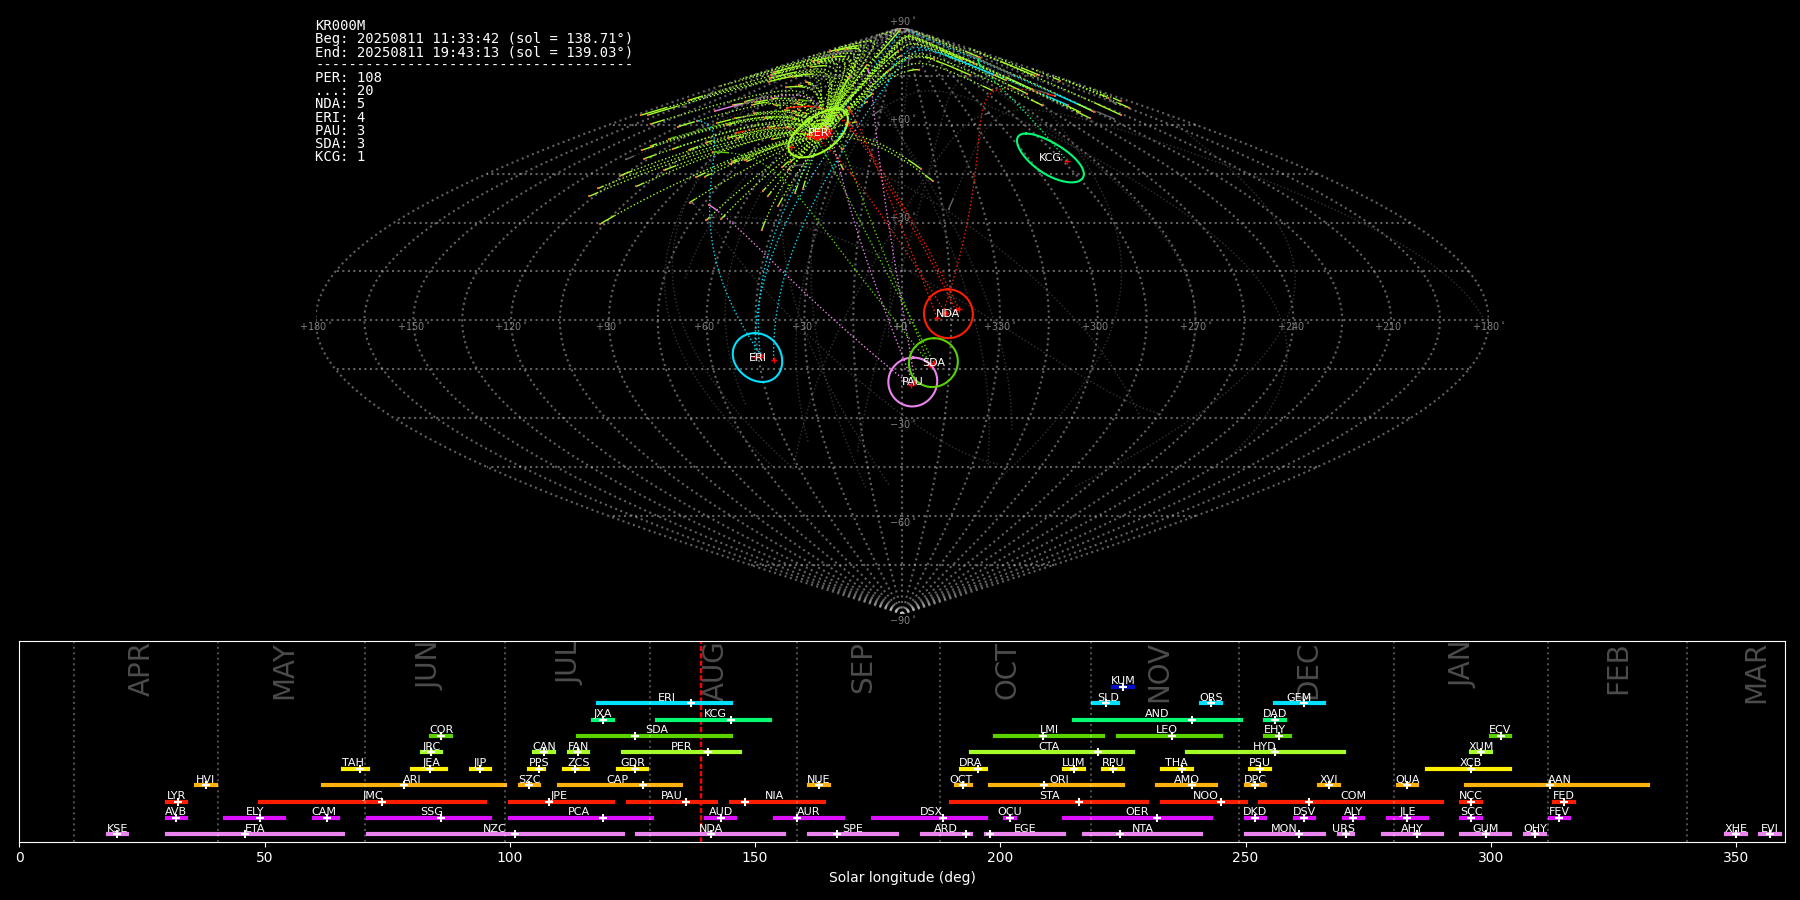Click the '...: 20' sporadic count line
The image size is (1800, 900).
pyautogui.click(x=344, y=90)
